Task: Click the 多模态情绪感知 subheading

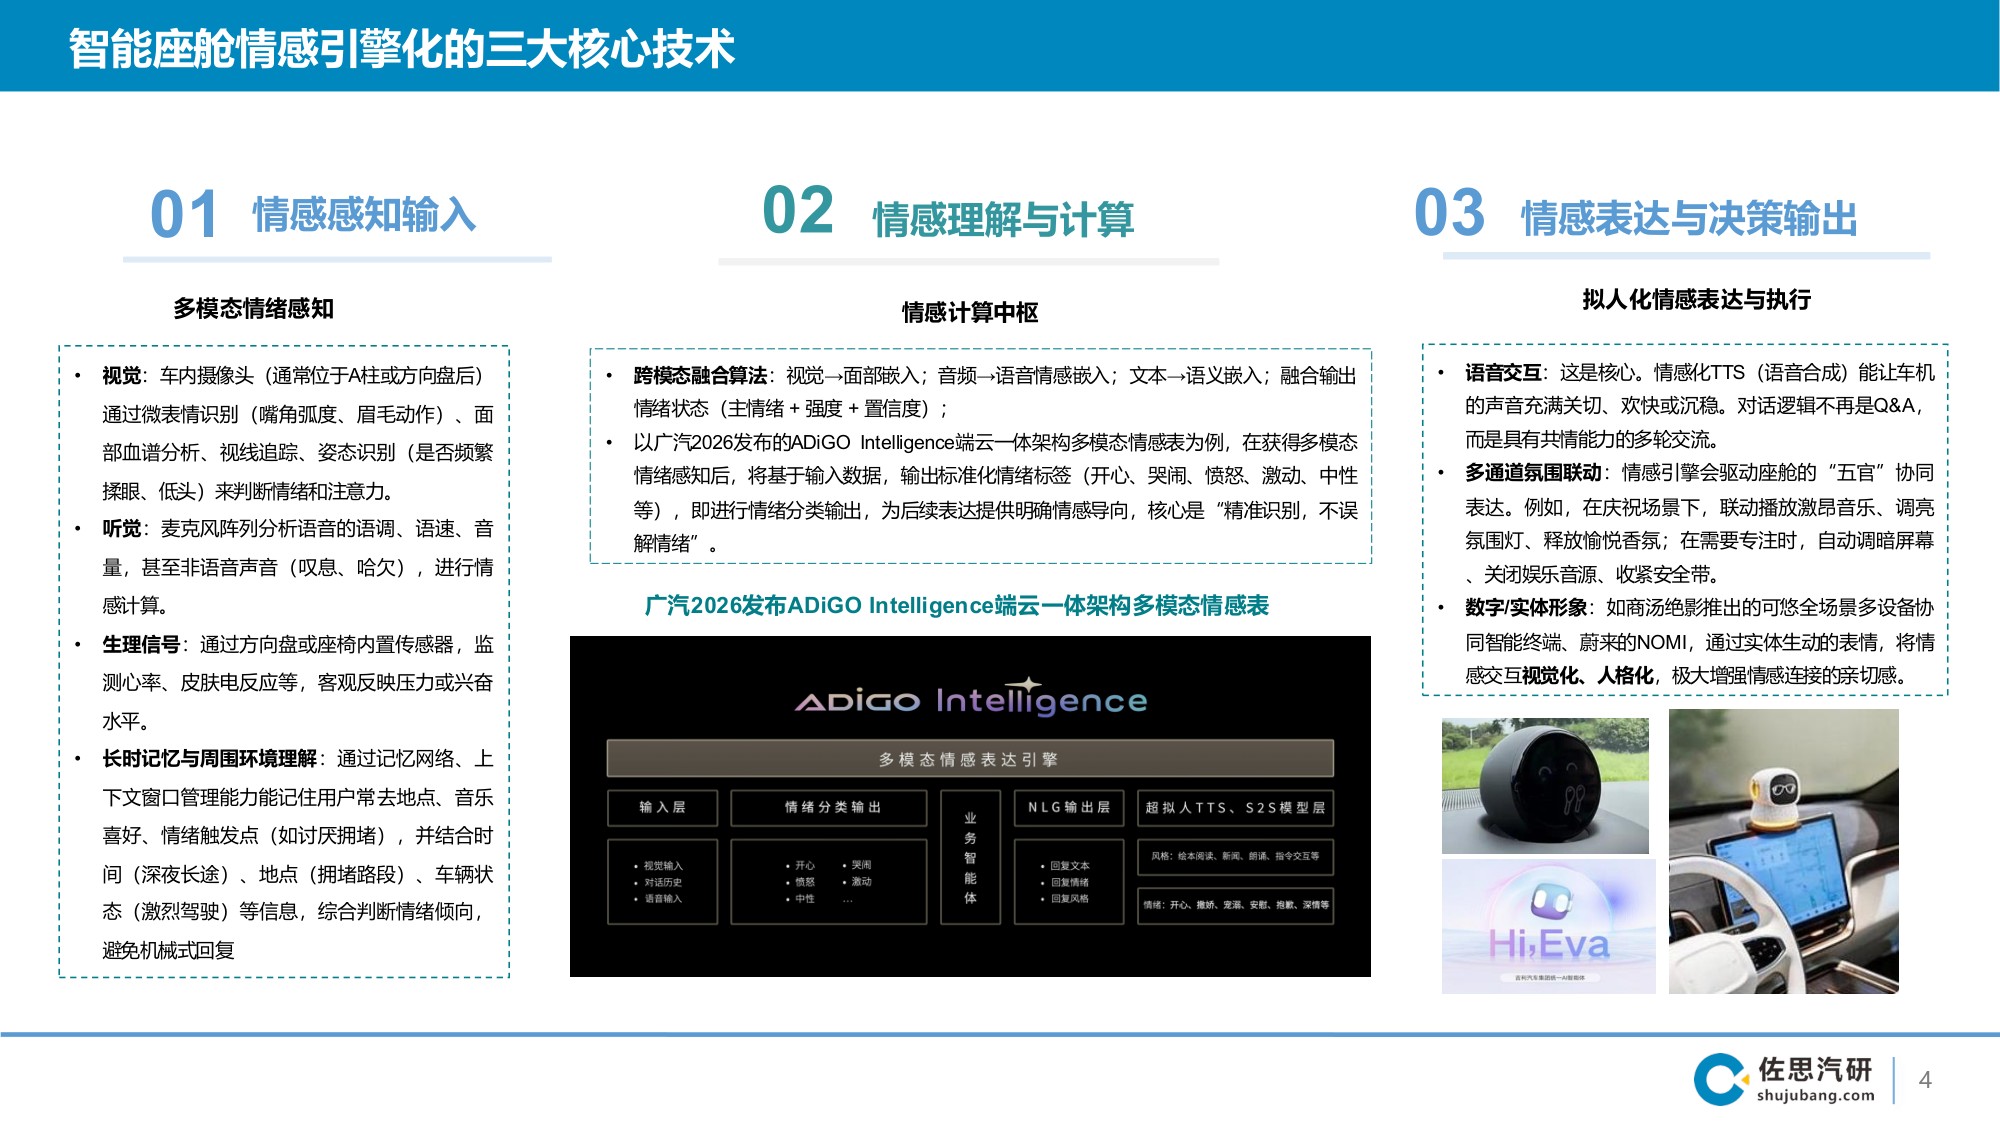Action: click(253, 309)
